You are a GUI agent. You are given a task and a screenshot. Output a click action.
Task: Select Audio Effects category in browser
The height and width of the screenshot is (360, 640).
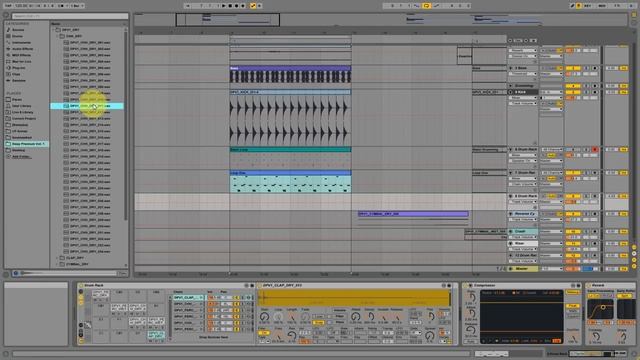pos(22,49)
